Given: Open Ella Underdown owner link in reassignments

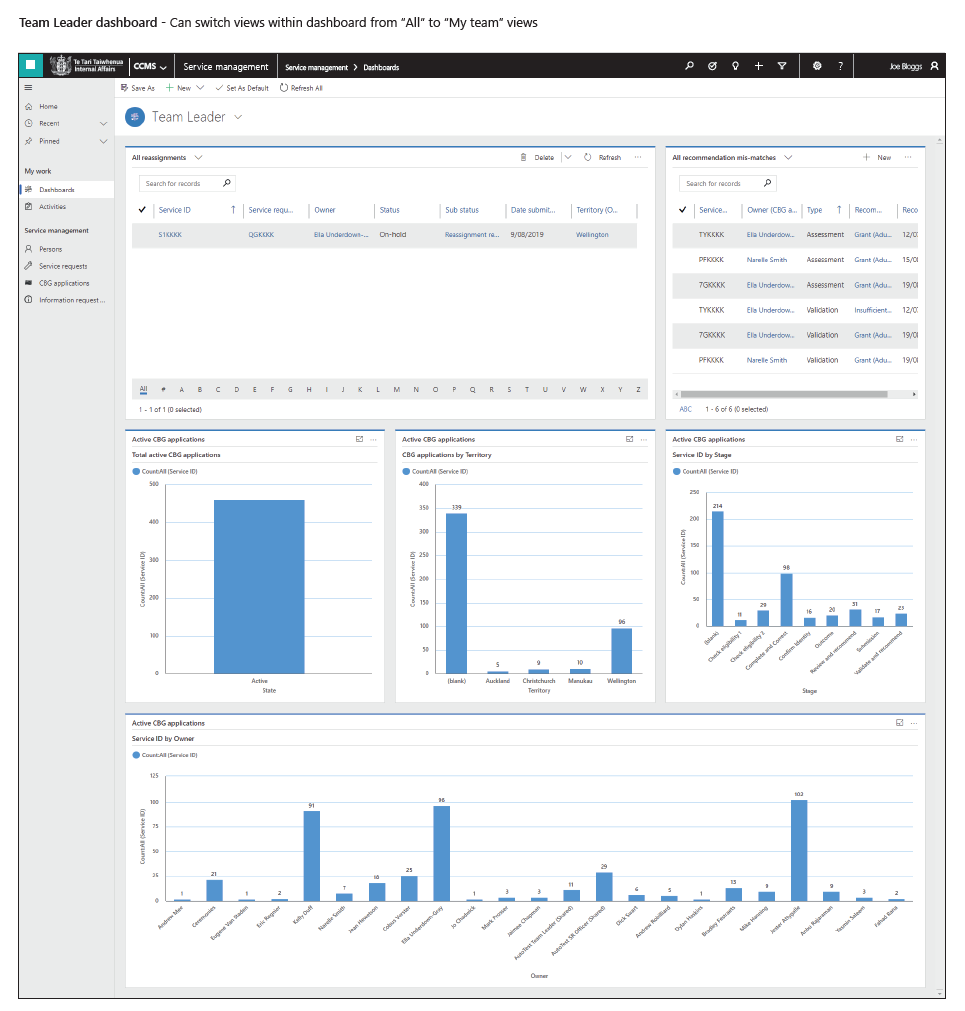Looking at the screenshot, I should (341, 235).
